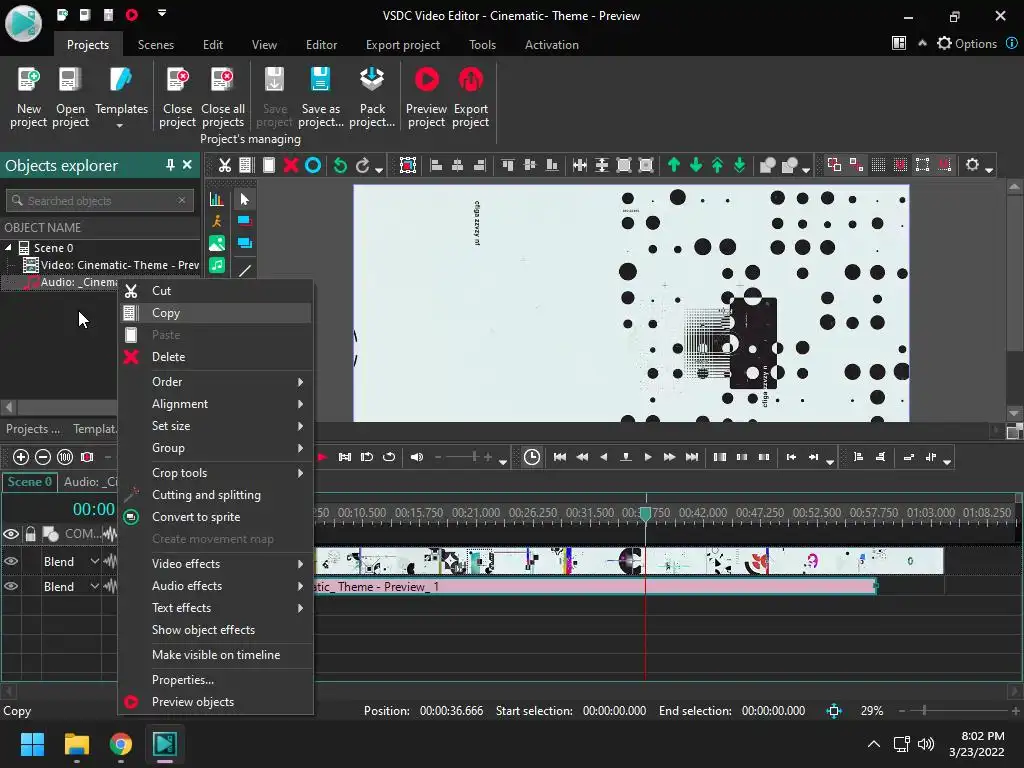This screenshot has height=768, width=1024.
Task: Collapse the Scene 0 tree node
Action: click(x=8, y=248)
